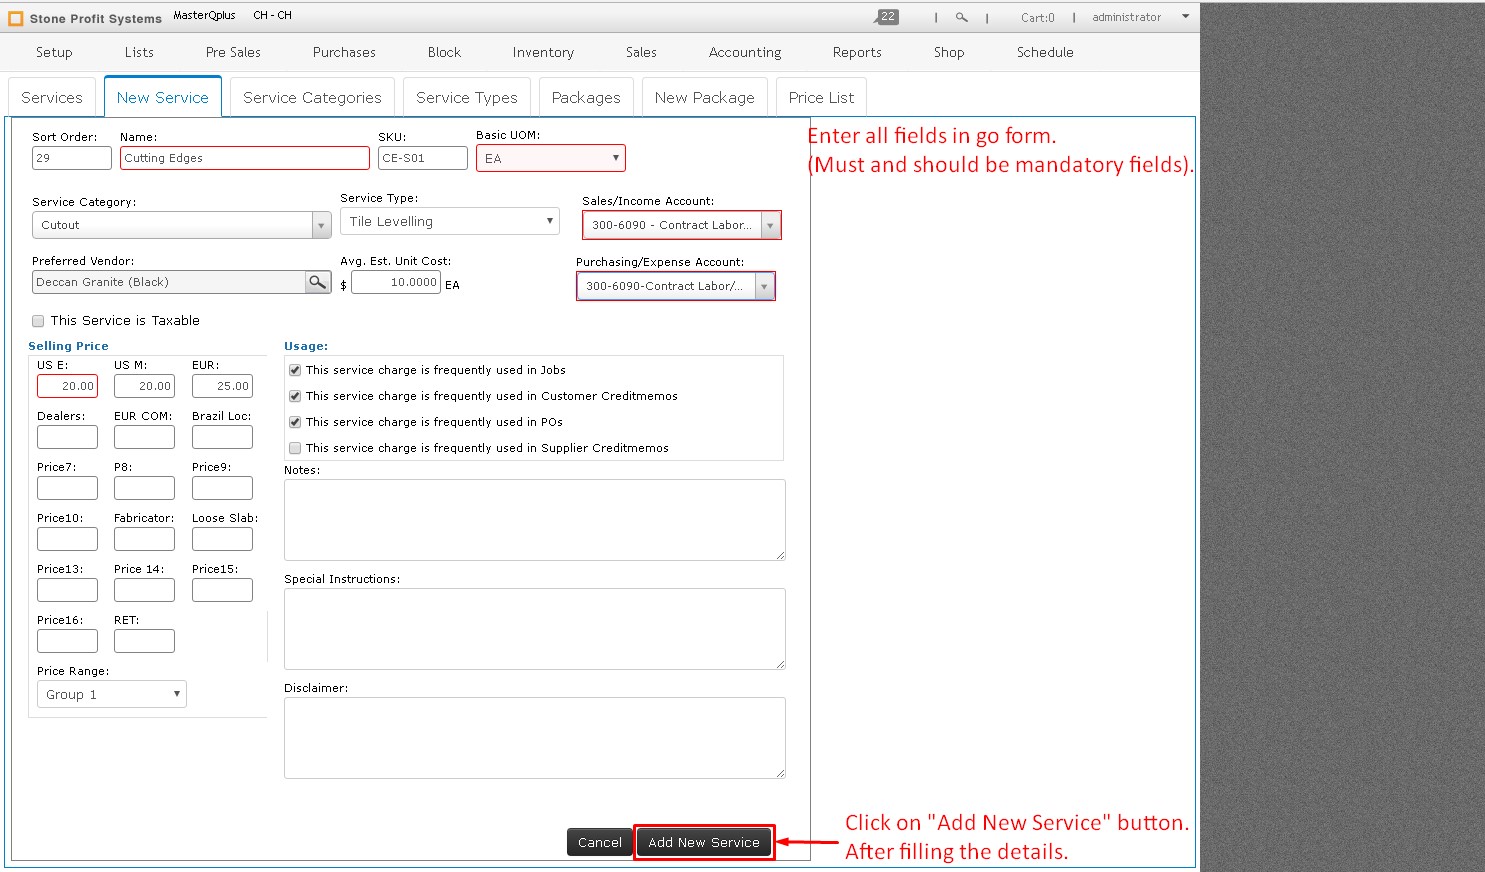Enable This Service is Taxable
This screenshot has height=872, width=1485.
click(x=38, y=320)
